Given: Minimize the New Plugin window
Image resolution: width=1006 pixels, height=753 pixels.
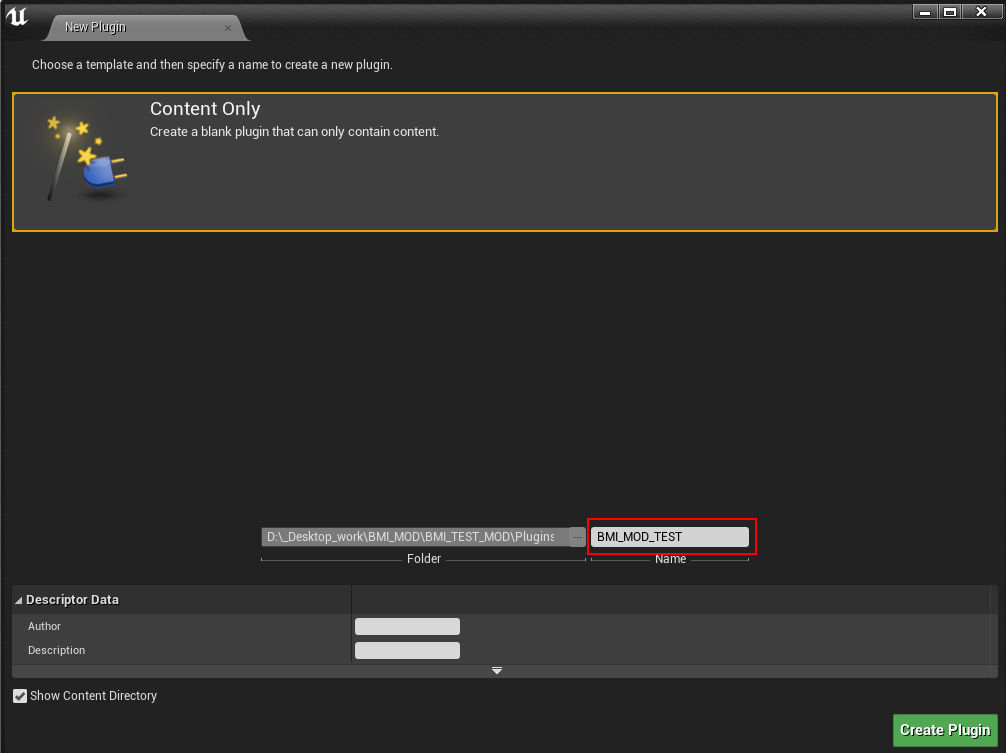Looking at the screenshot, I should tap(925, 12).
